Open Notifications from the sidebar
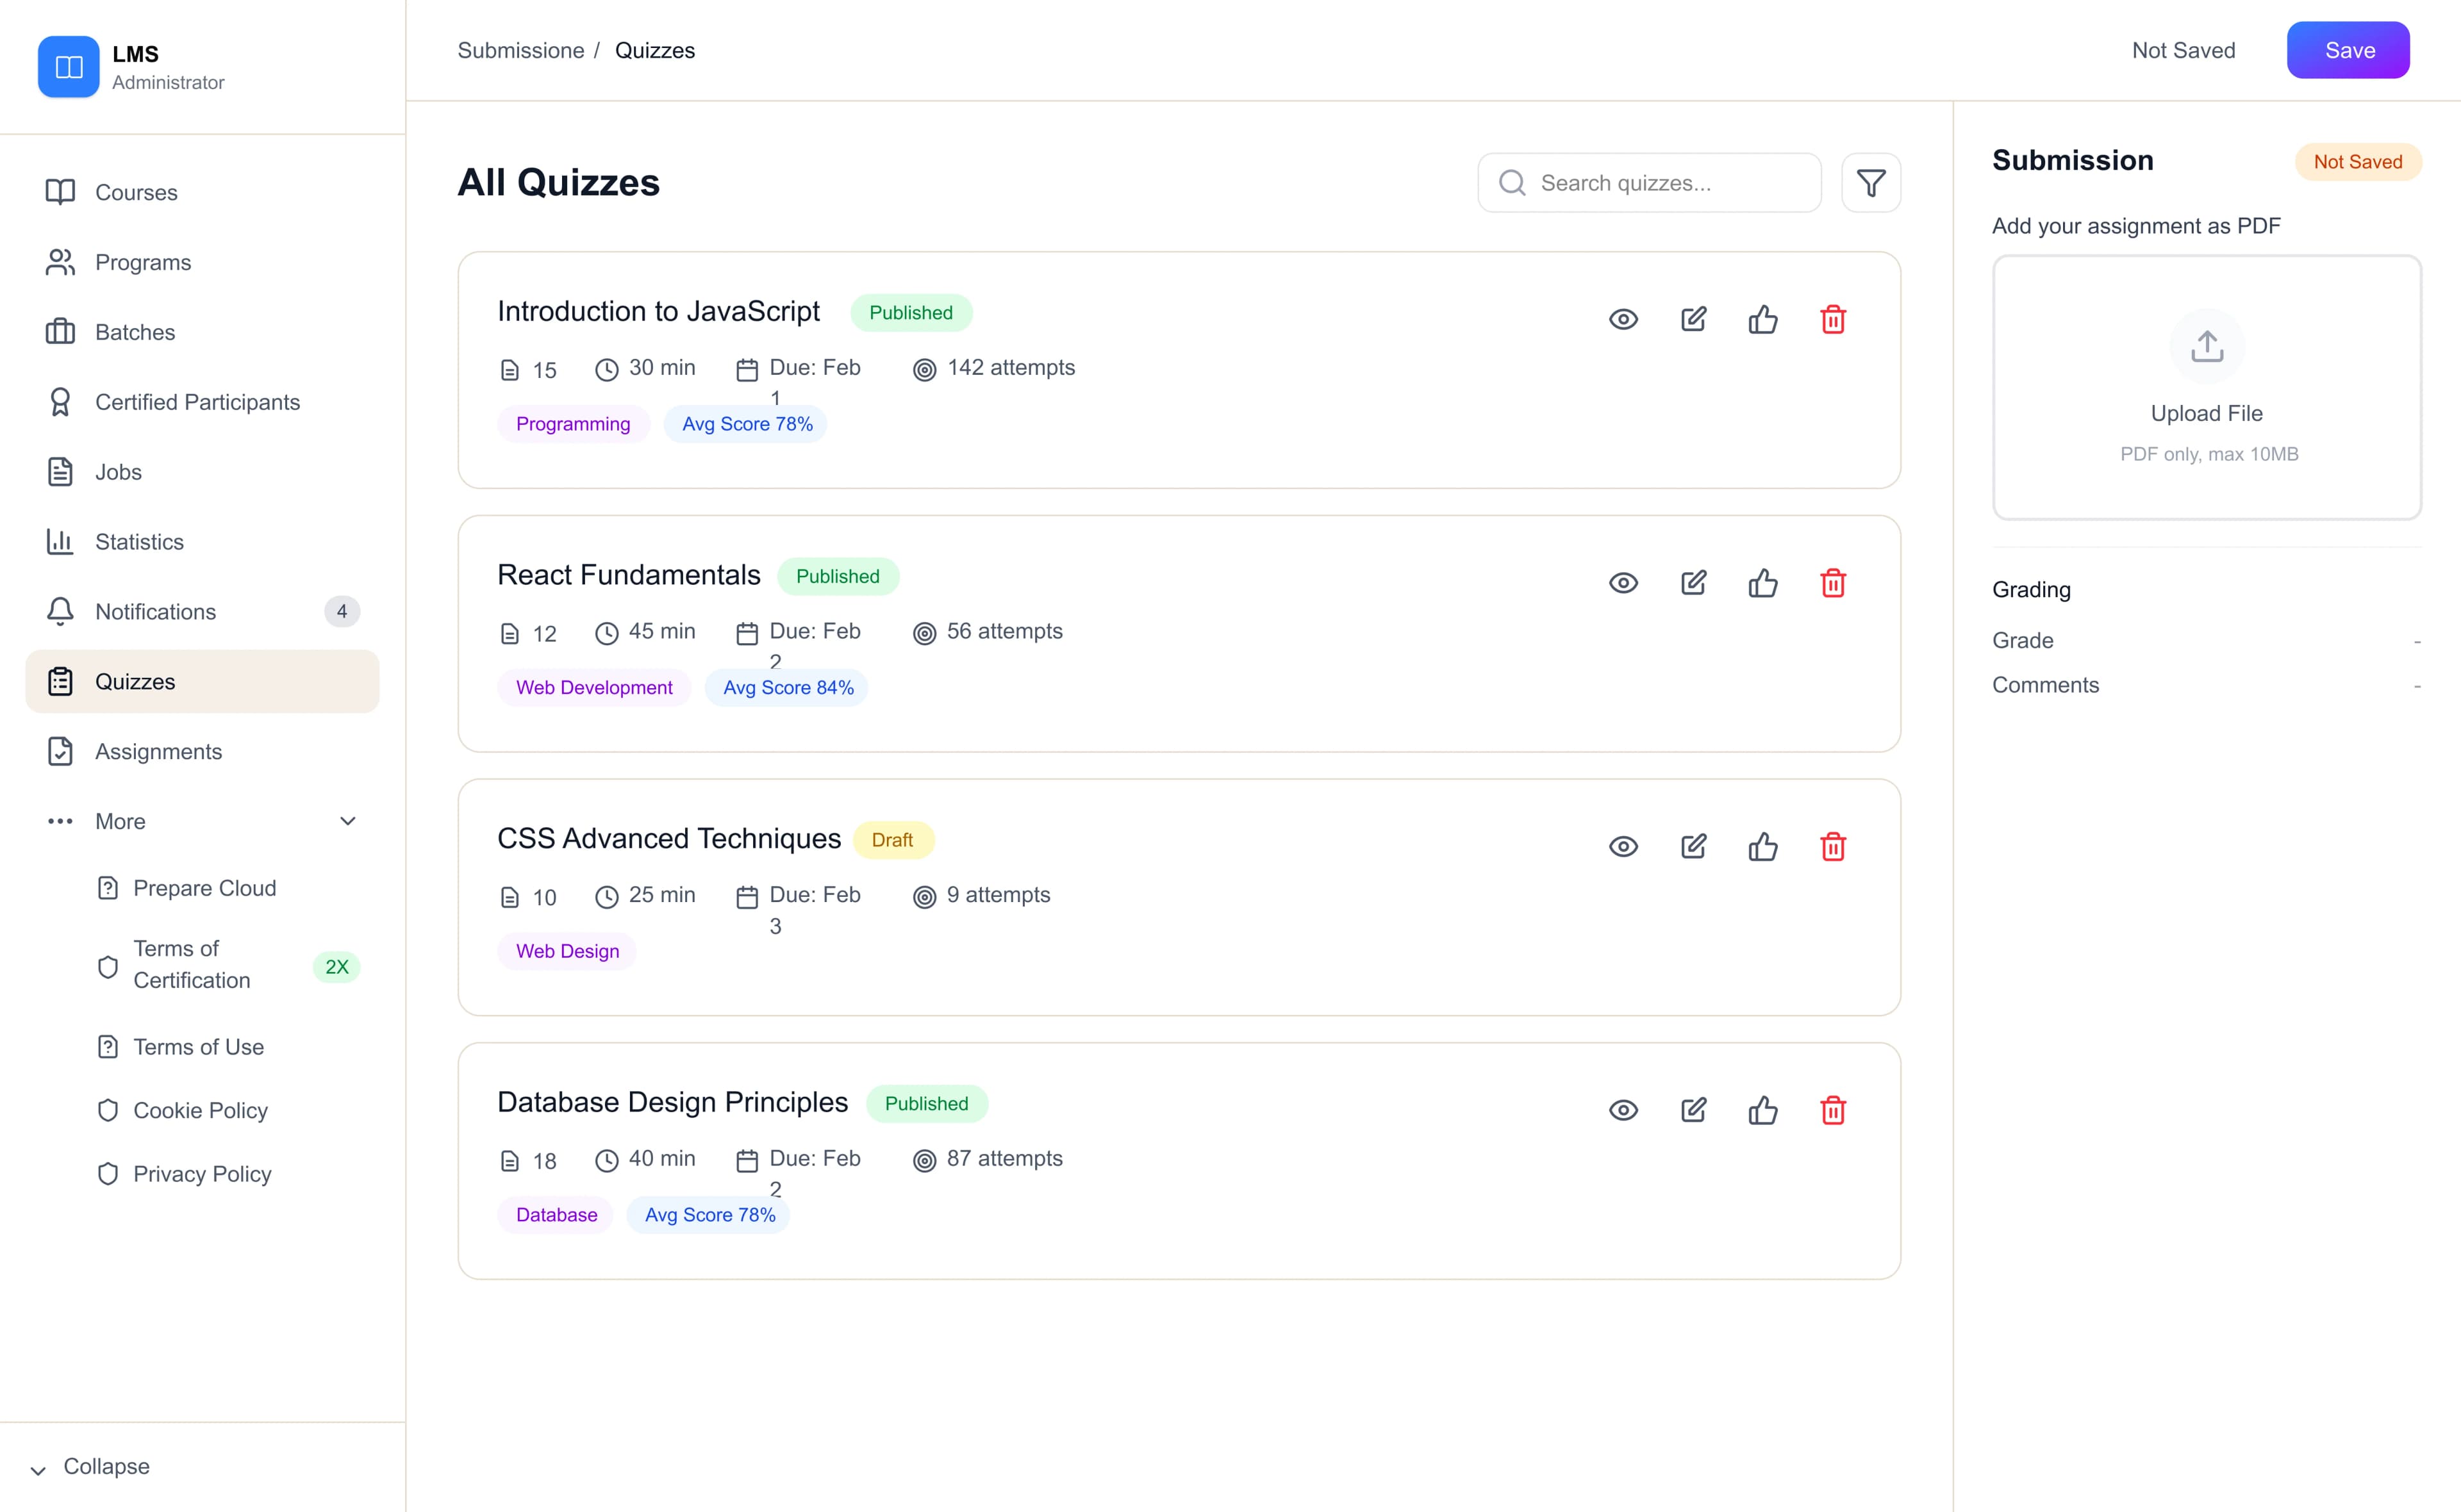This screenshot has width=2461, height=1512. pos(155,611)
